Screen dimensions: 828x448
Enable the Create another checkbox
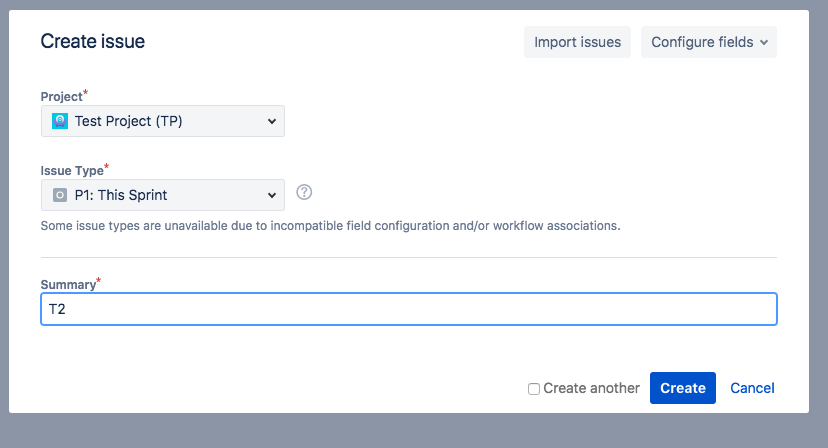point(534,389)
